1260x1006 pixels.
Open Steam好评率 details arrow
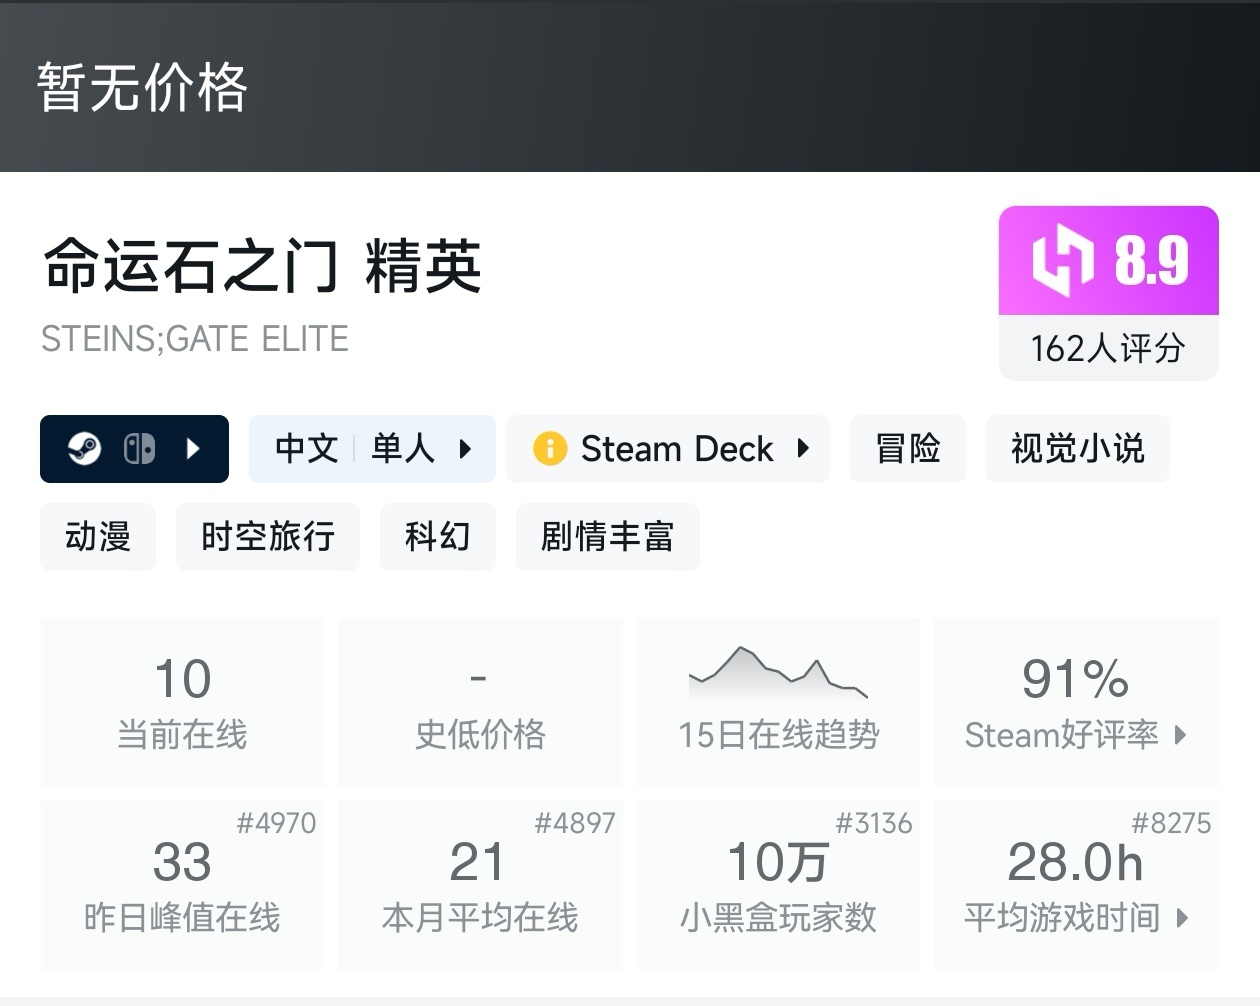pyautogui.click(x=1181, y=736)
